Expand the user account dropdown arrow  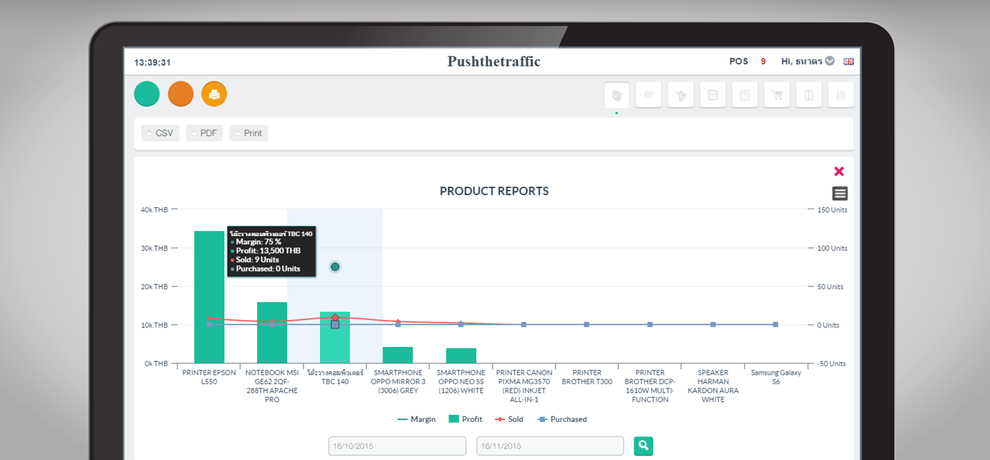tap(830, 62)
